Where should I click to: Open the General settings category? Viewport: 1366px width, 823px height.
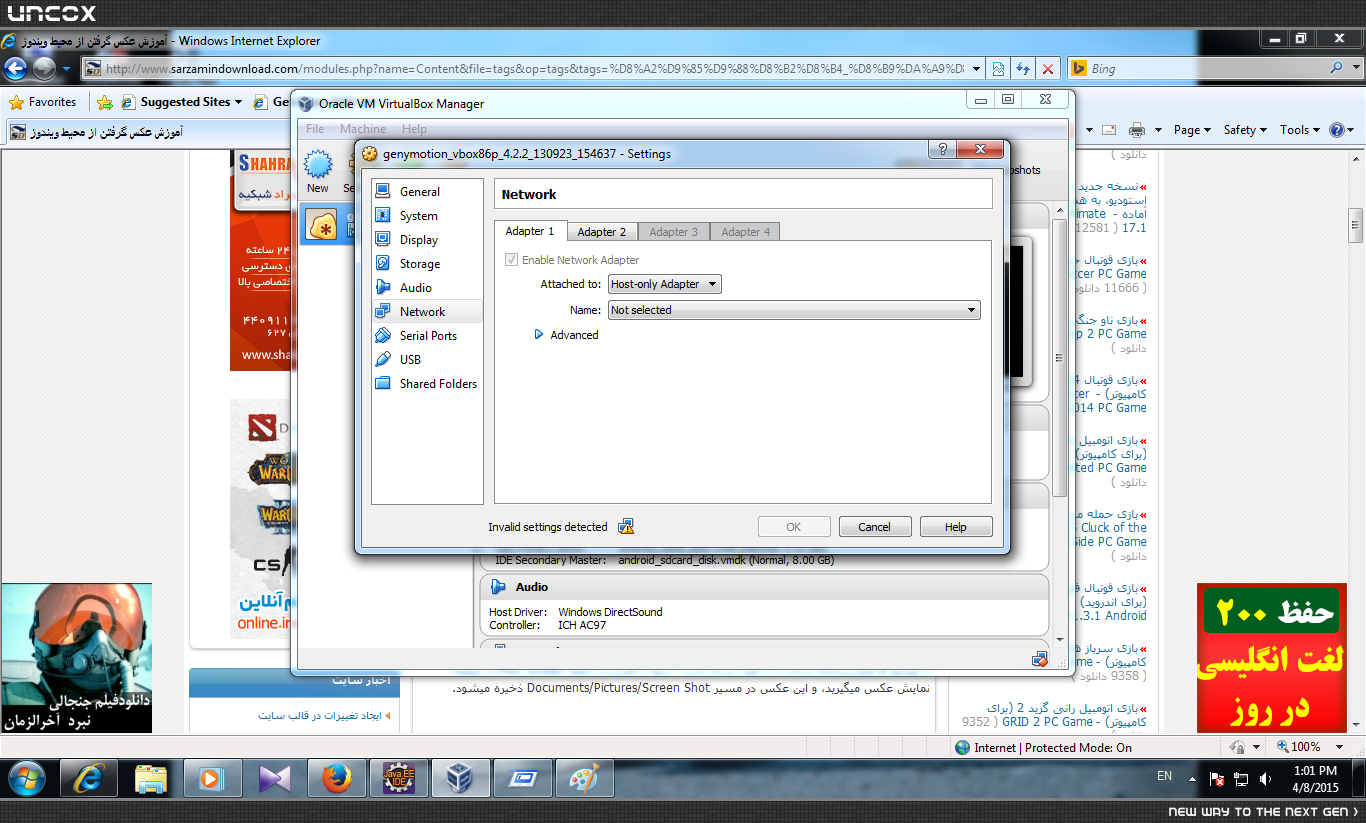[427, 191]
